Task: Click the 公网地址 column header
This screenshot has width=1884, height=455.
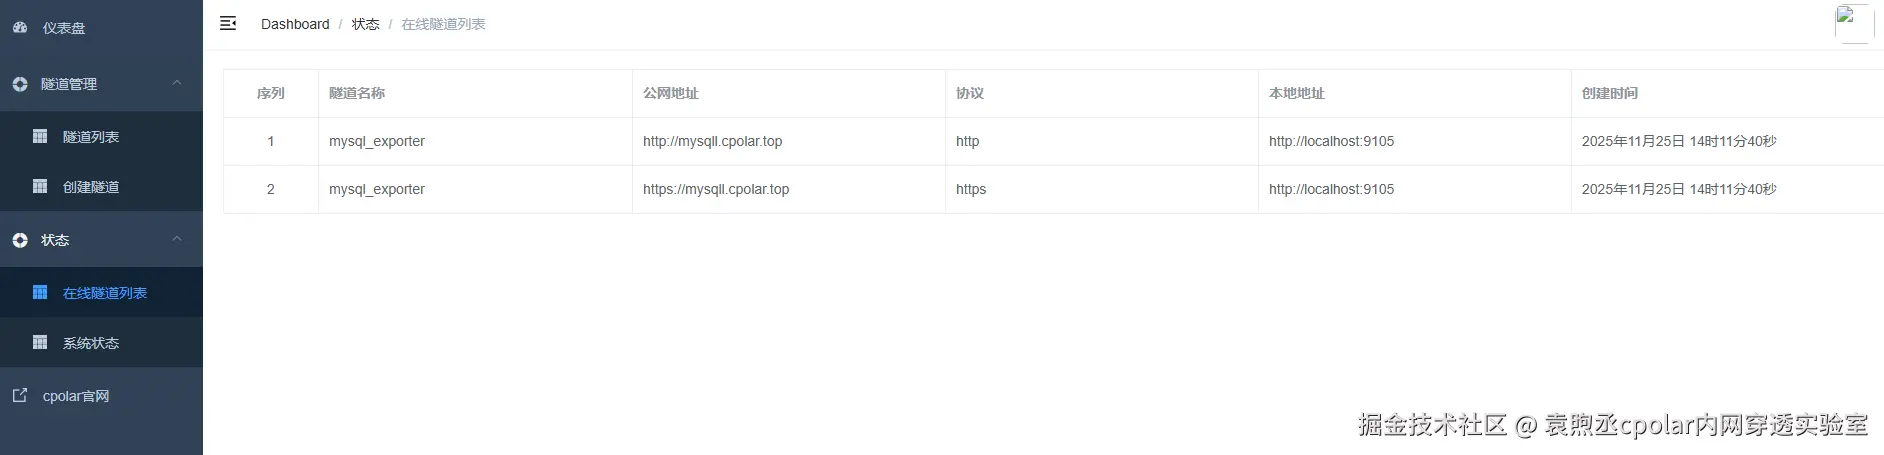Action: pos(671,93)
